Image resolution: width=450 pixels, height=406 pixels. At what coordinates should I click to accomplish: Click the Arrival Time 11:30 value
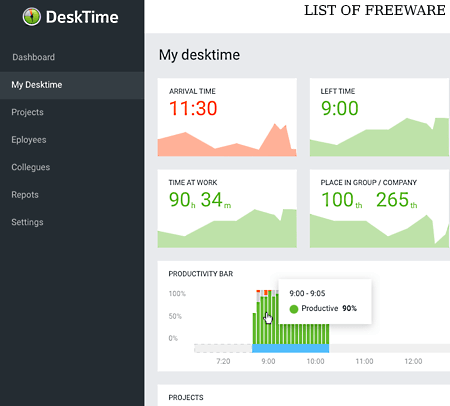point(193,108)
